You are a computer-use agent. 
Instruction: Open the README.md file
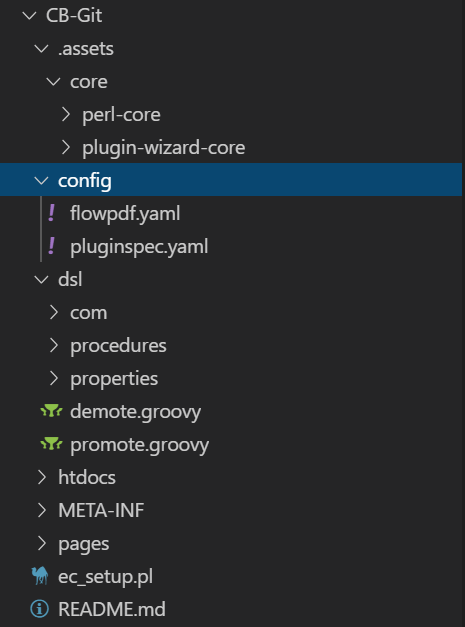[112, 609]
